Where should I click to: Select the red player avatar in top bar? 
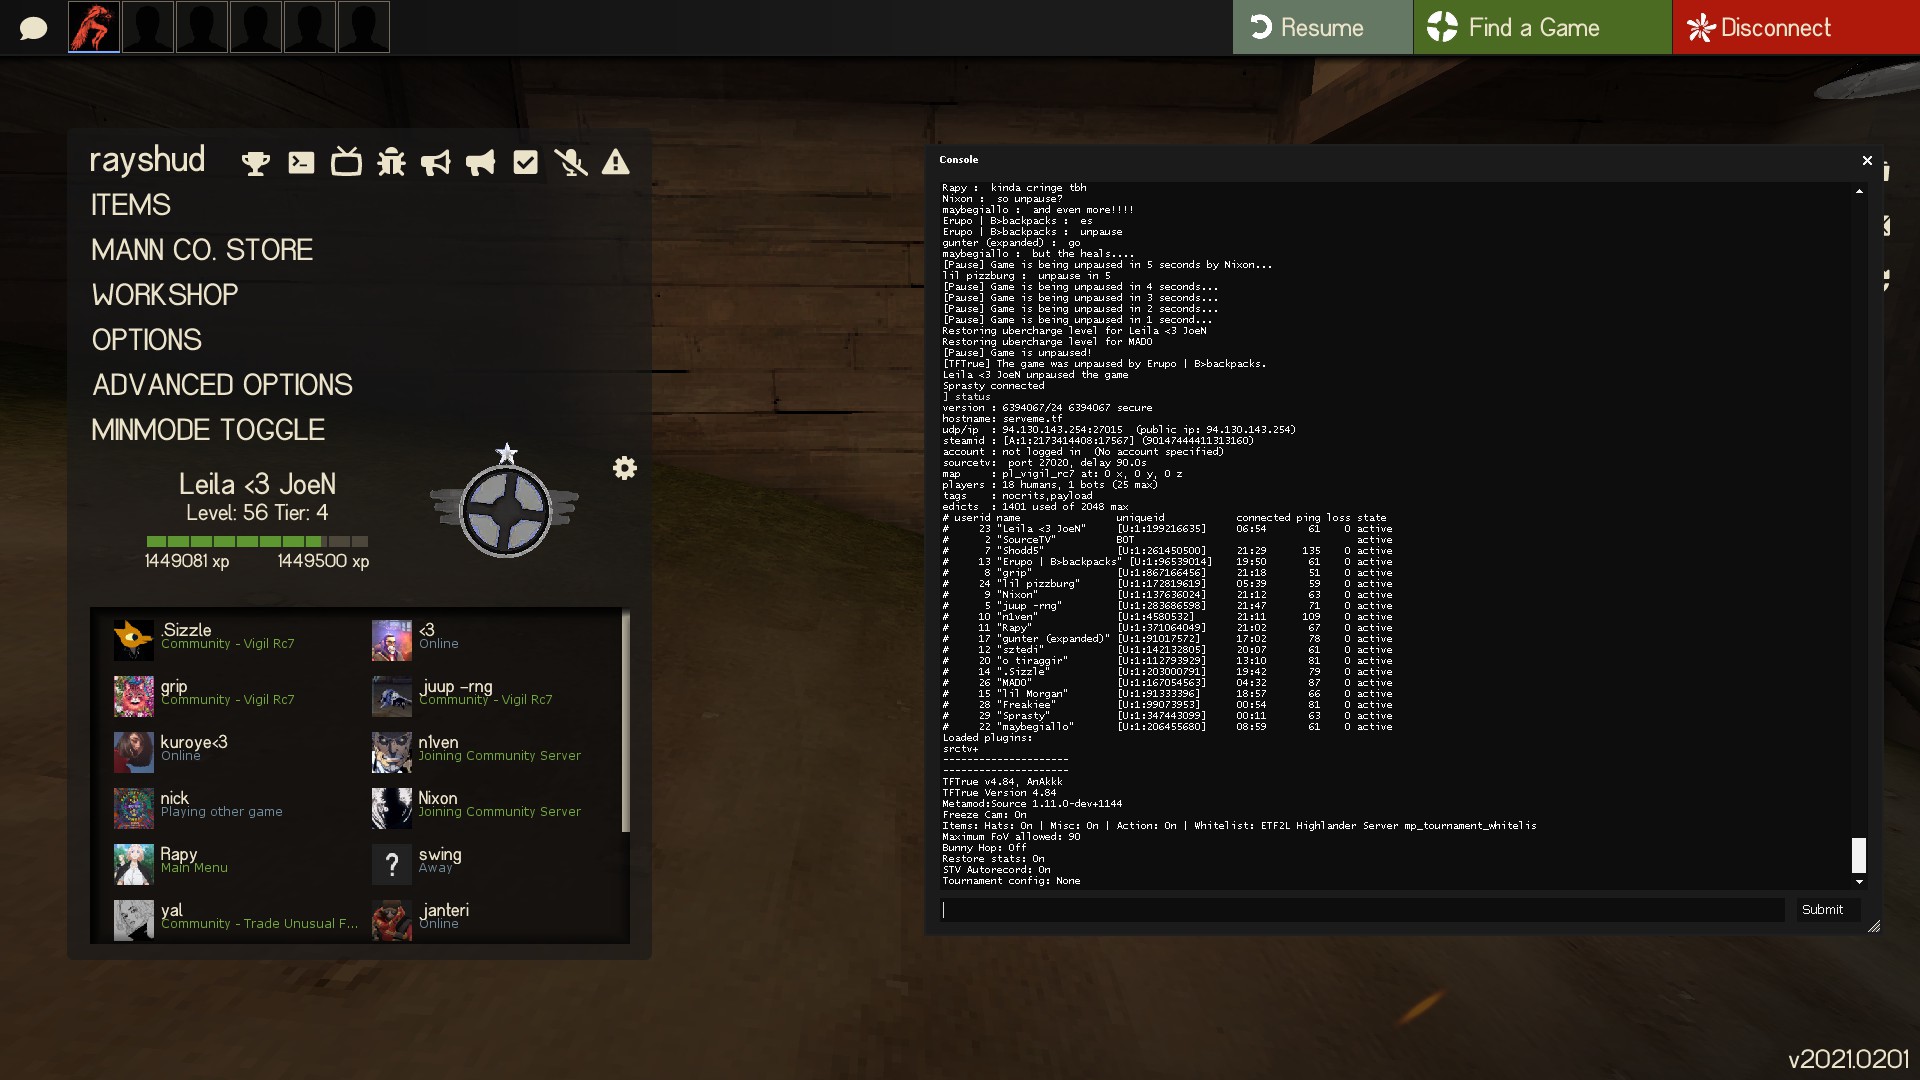(94, 27)
